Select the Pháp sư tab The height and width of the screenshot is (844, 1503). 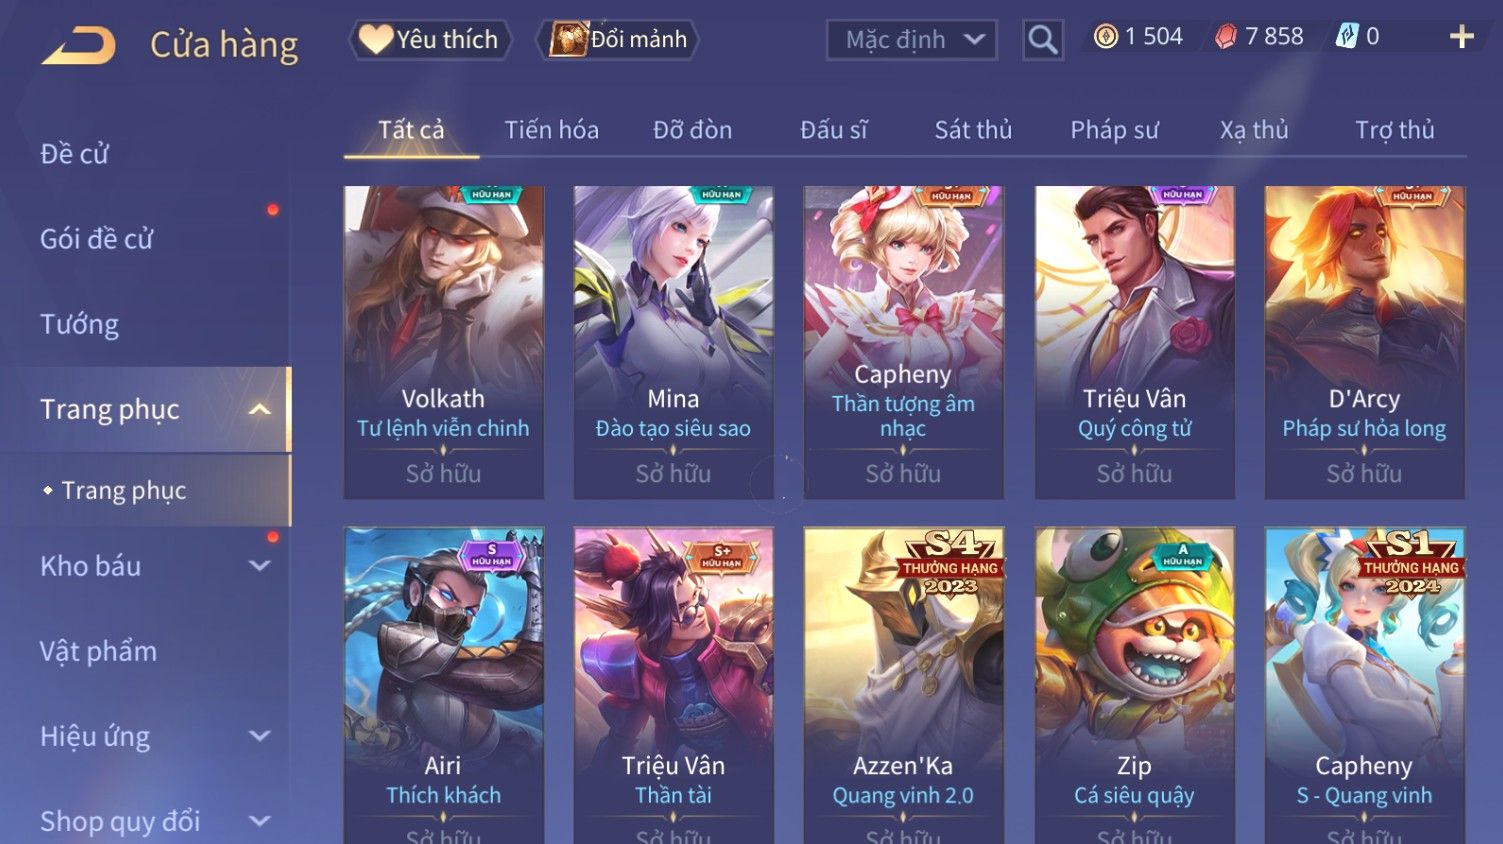point(1114,130)
